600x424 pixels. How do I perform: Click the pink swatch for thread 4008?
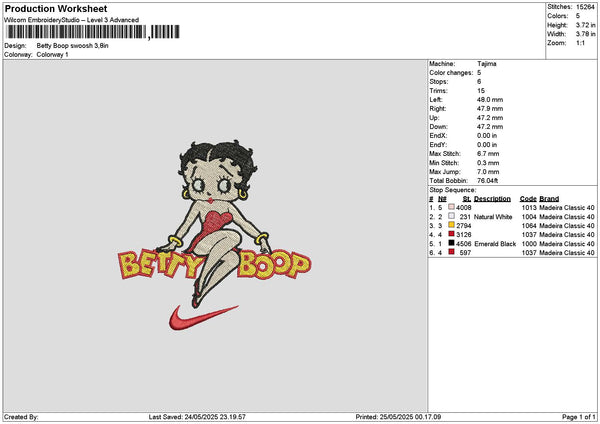click(451, 207)
